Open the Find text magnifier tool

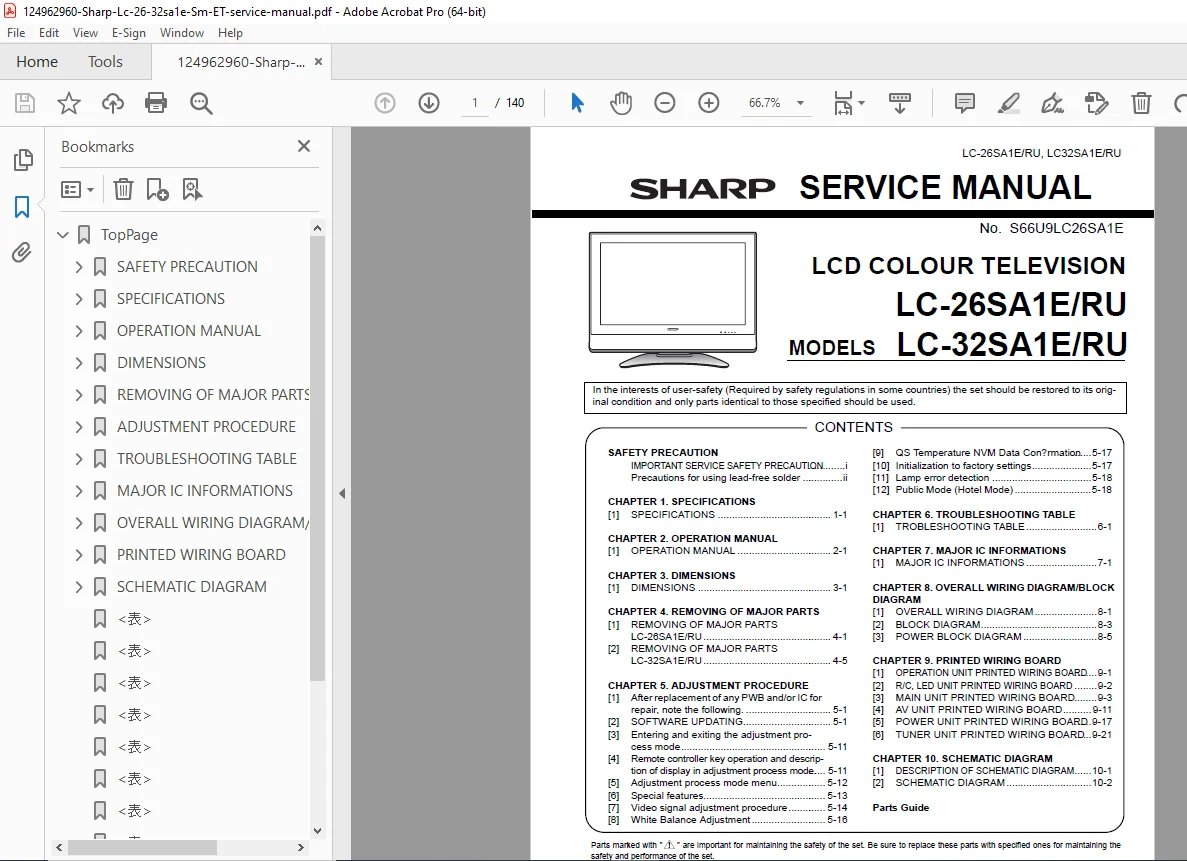[x=201, y=103]
